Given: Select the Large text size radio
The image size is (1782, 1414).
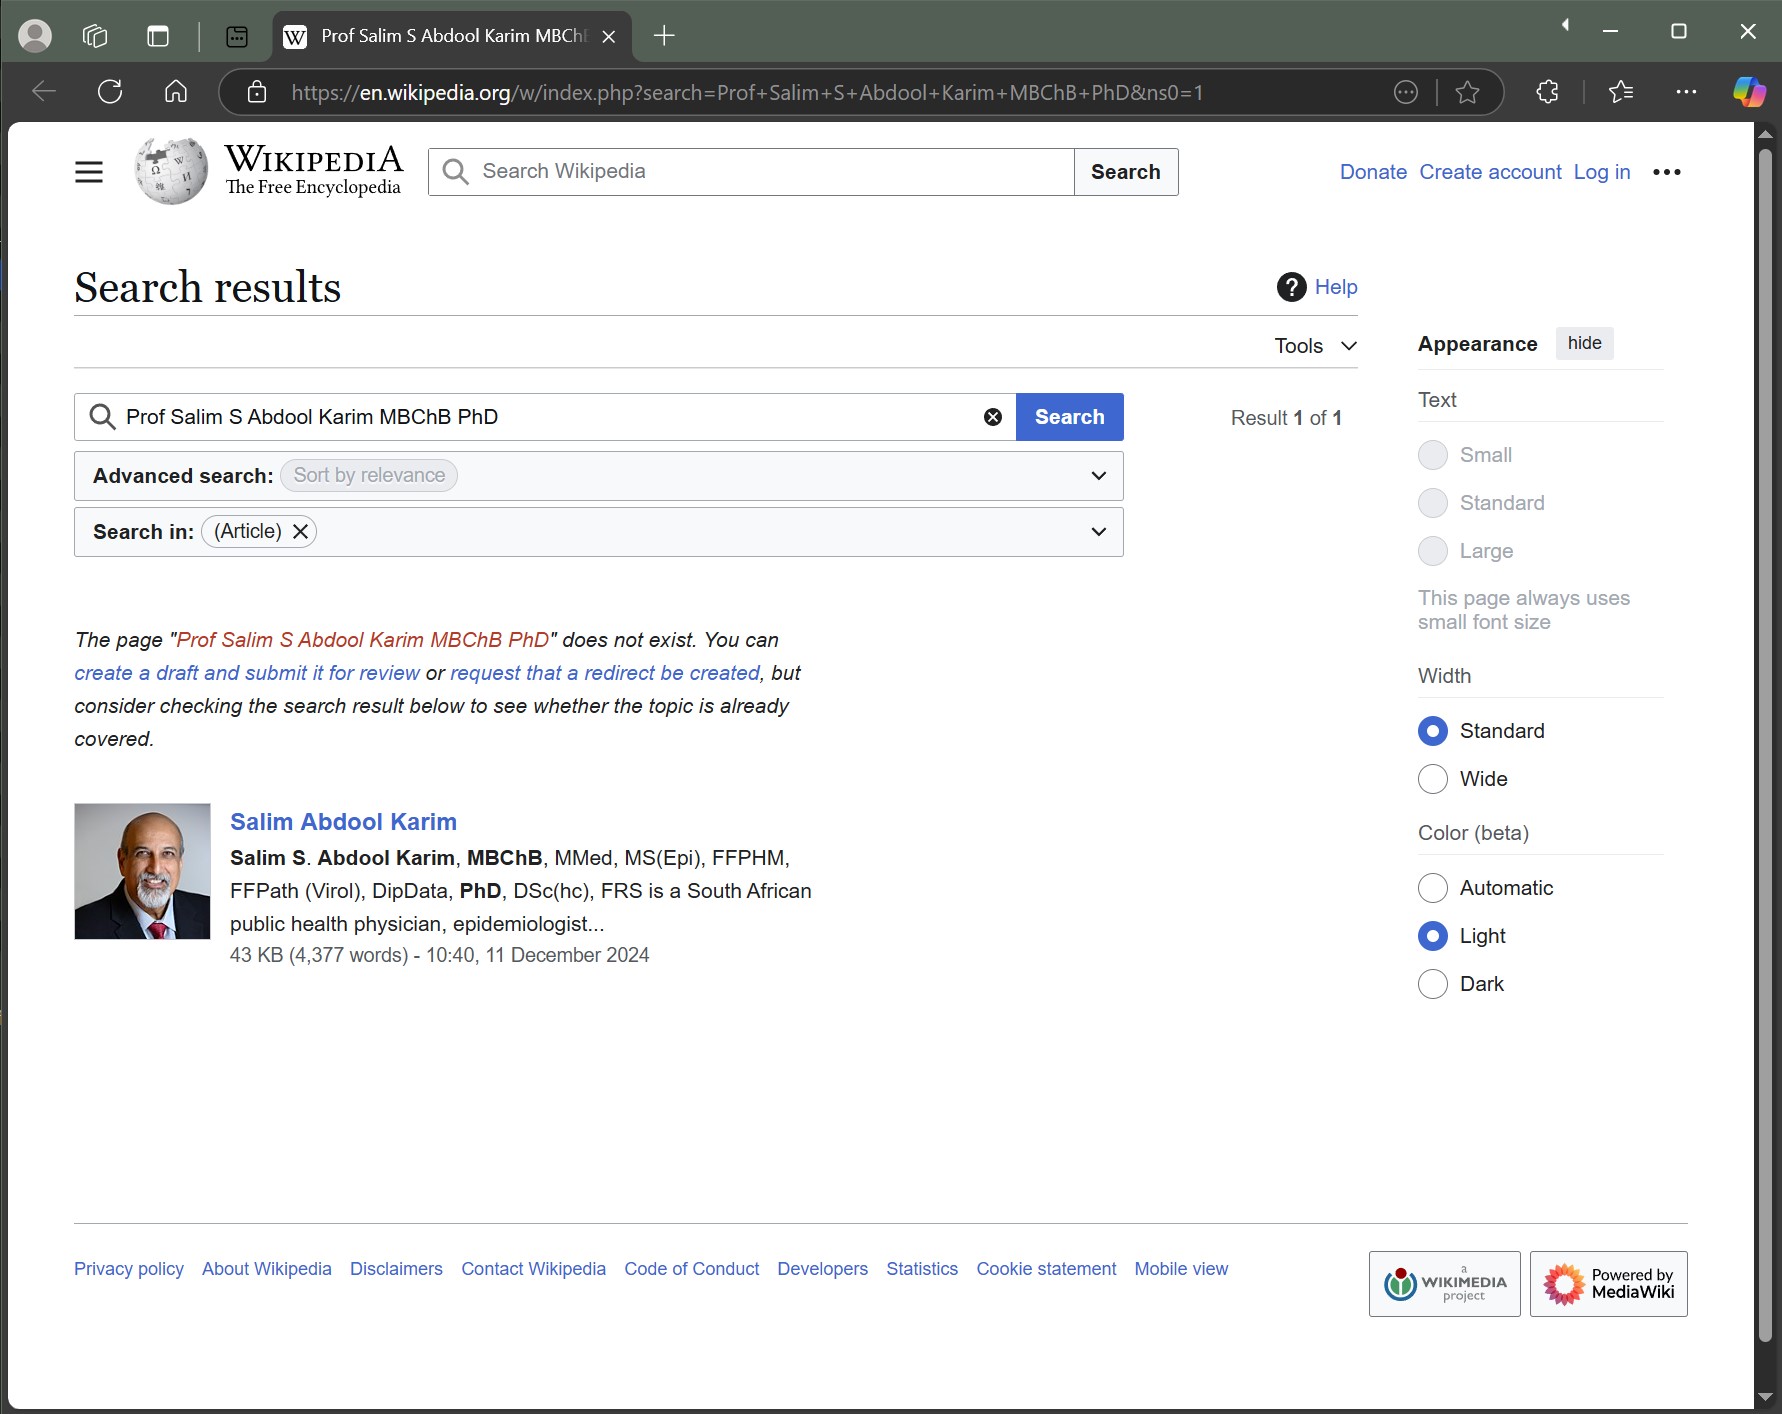Looking at the screenshot, I should click(x=1433, y=551).
